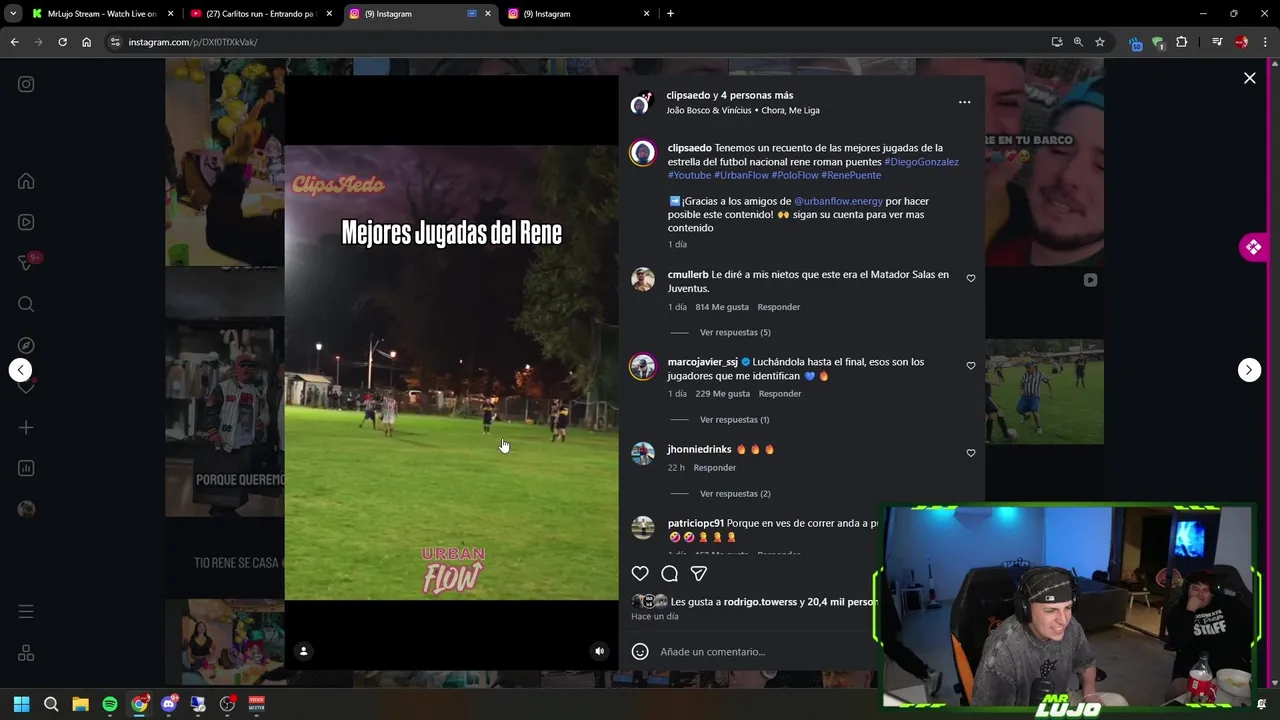The width and height of the screenshot is (1280, 720).
Task: Open dashboard chart icon in sidebar
Action: pos(26,468)
